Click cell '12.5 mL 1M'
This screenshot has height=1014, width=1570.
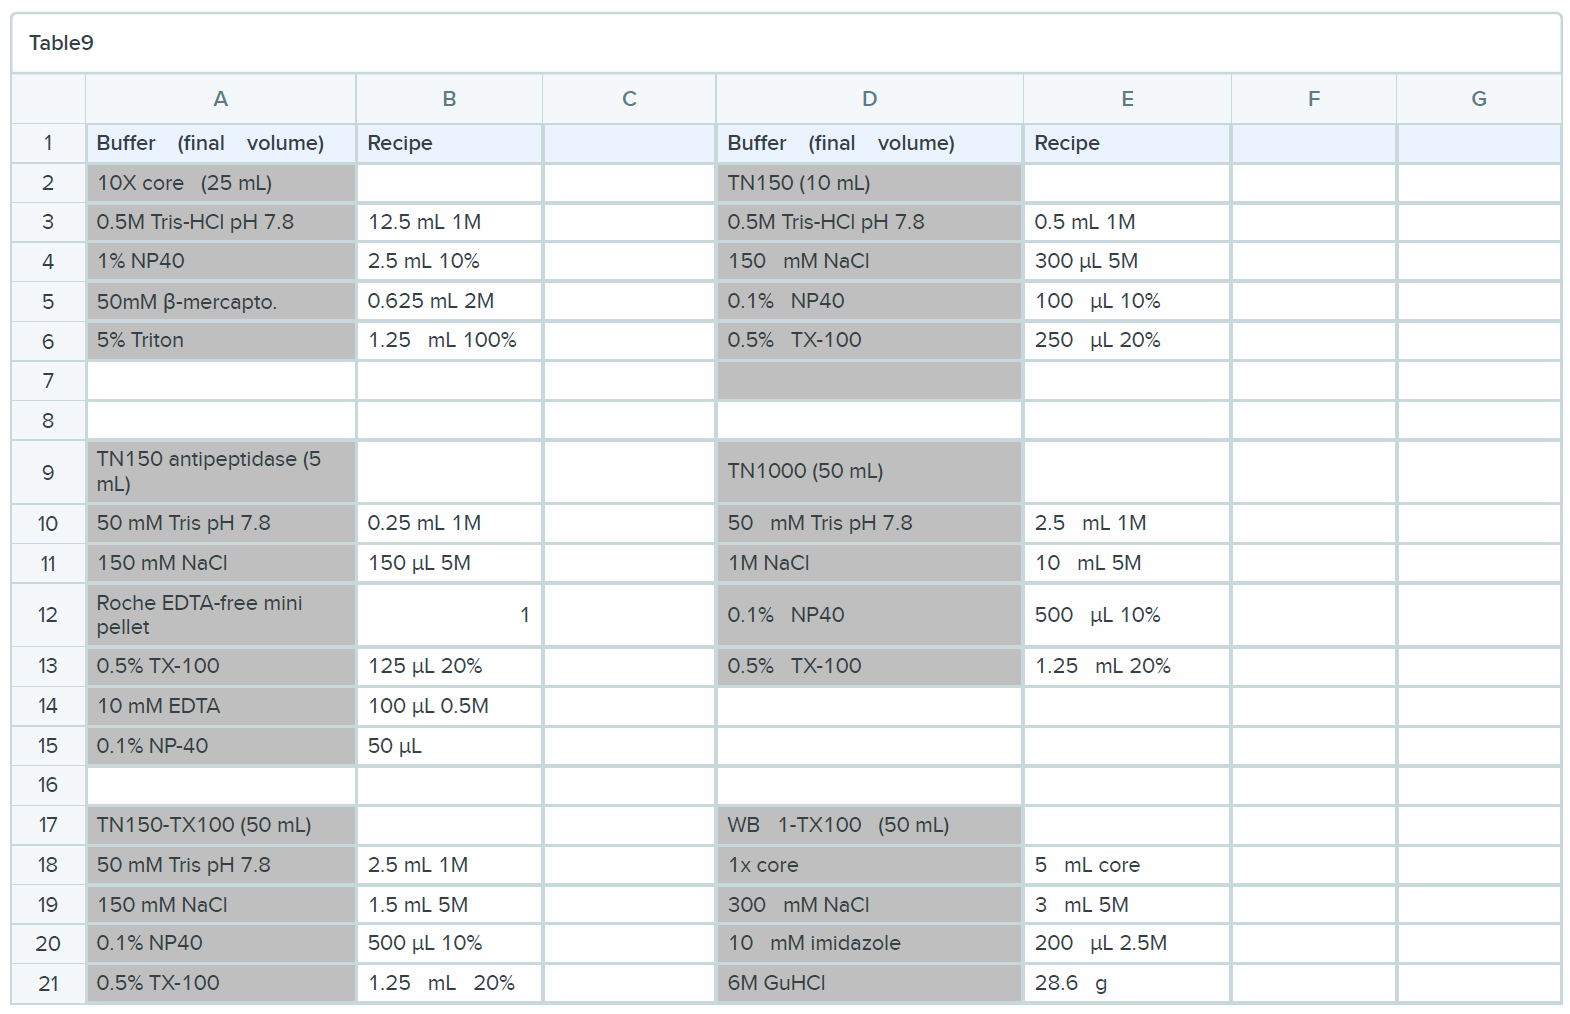pos(449,222)
